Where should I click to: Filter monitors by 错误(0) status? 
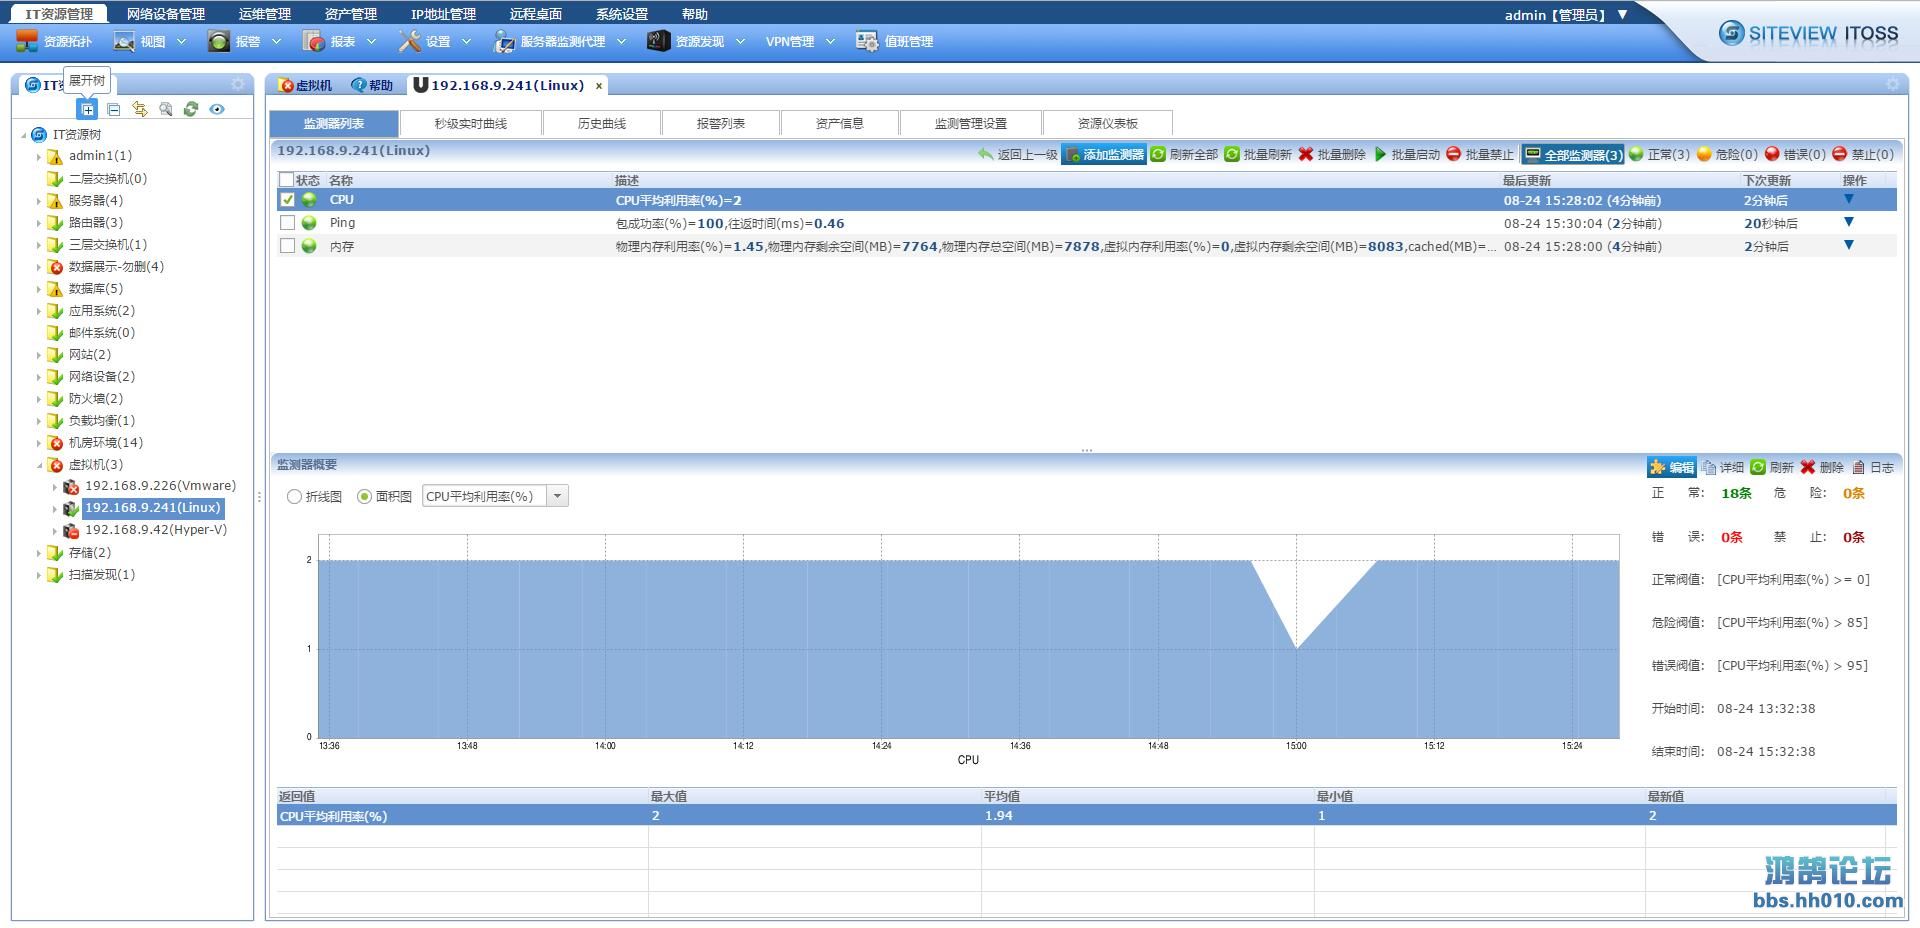click(1795, 154)
